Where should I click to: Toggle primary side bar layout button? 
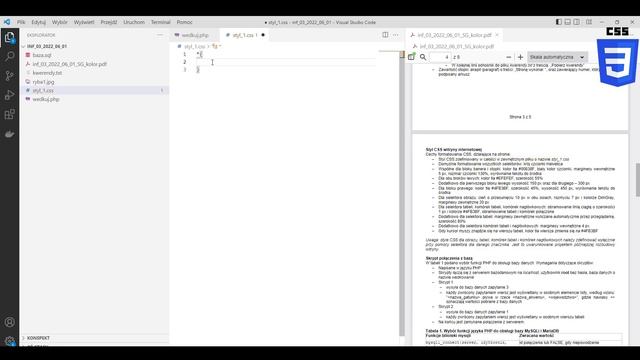coord(558,22)
